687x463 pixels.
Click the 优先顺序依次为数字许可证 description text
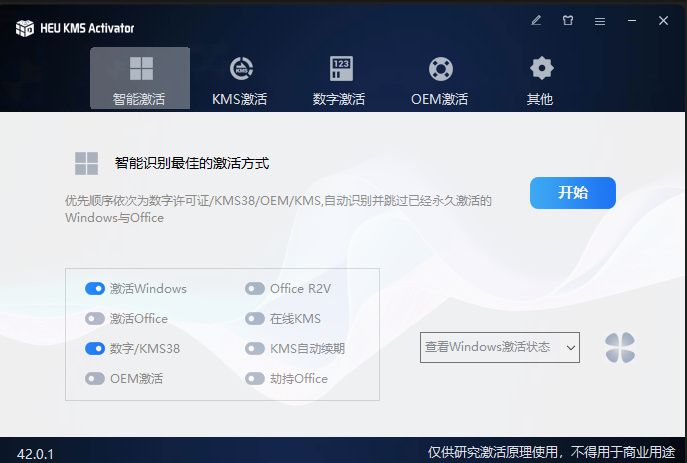point(279,209)
